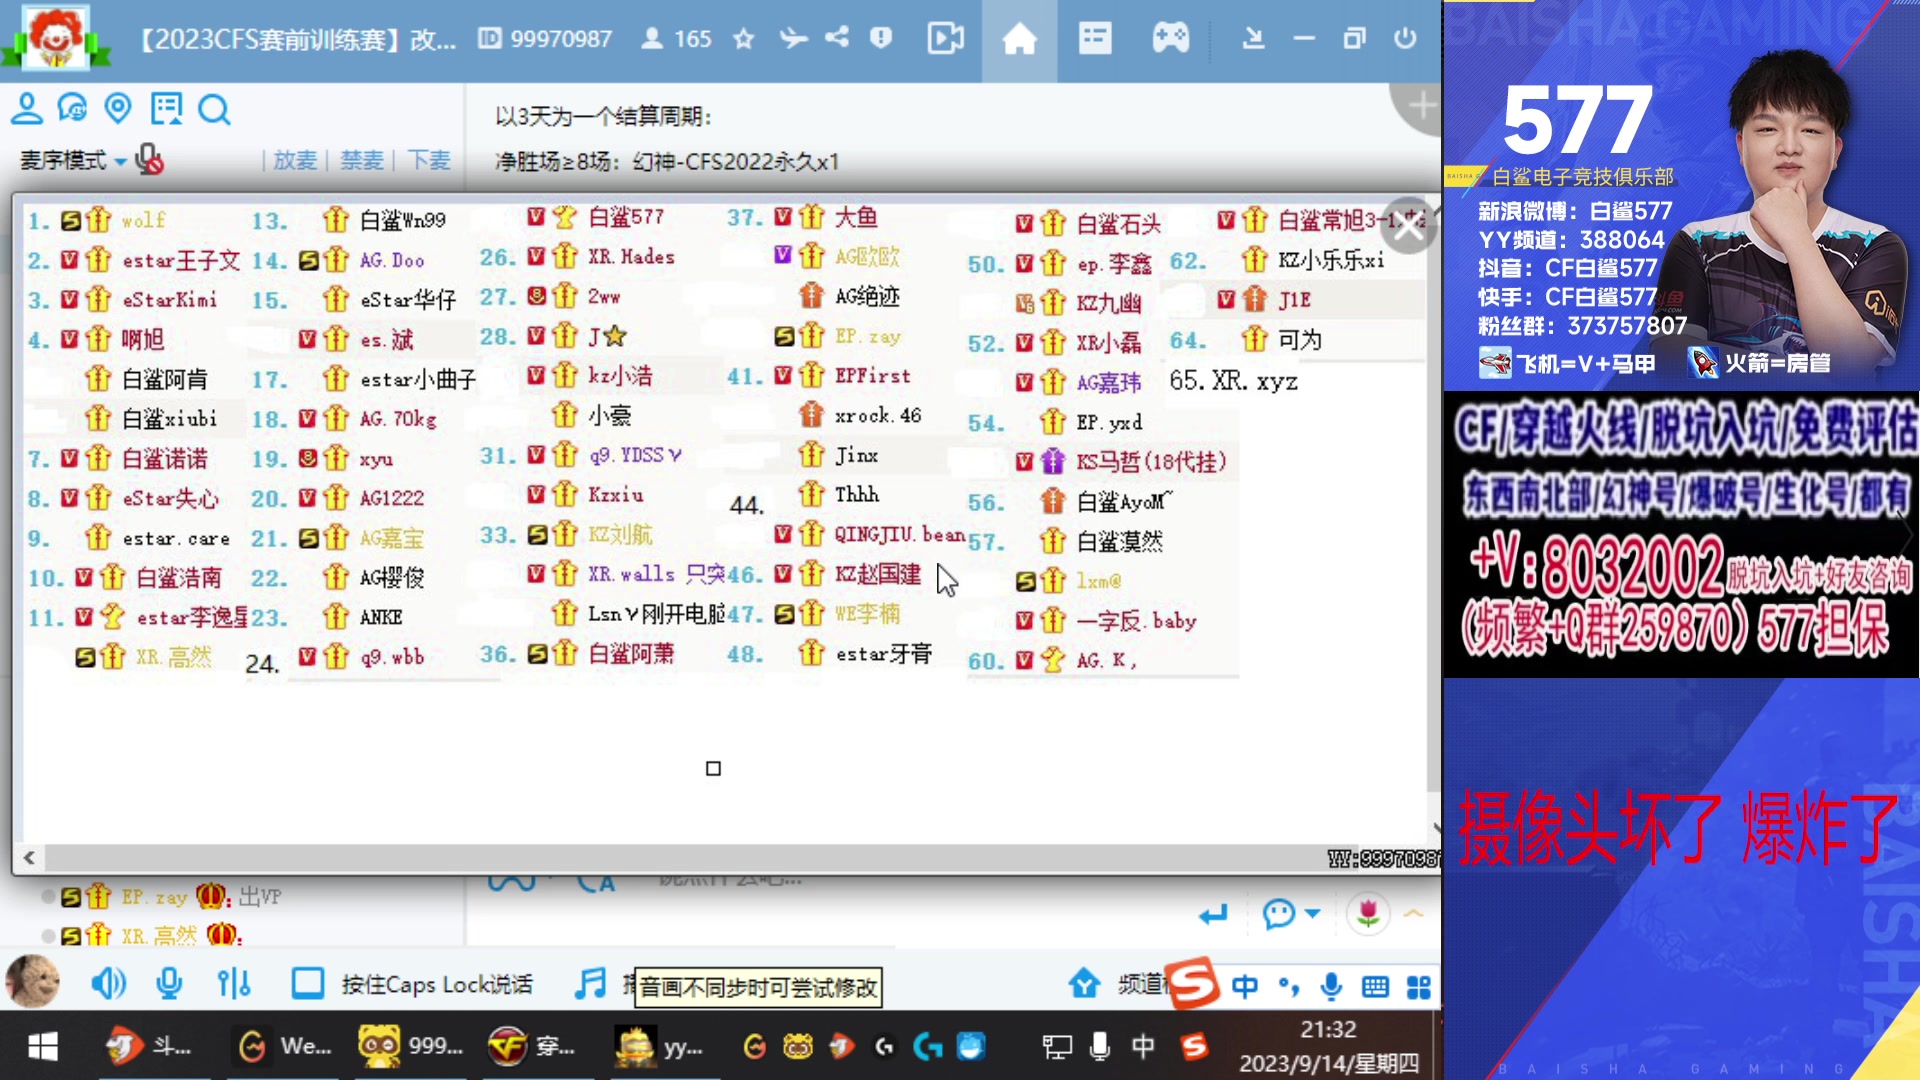Open the search magnifier icon

pos(214,109)
